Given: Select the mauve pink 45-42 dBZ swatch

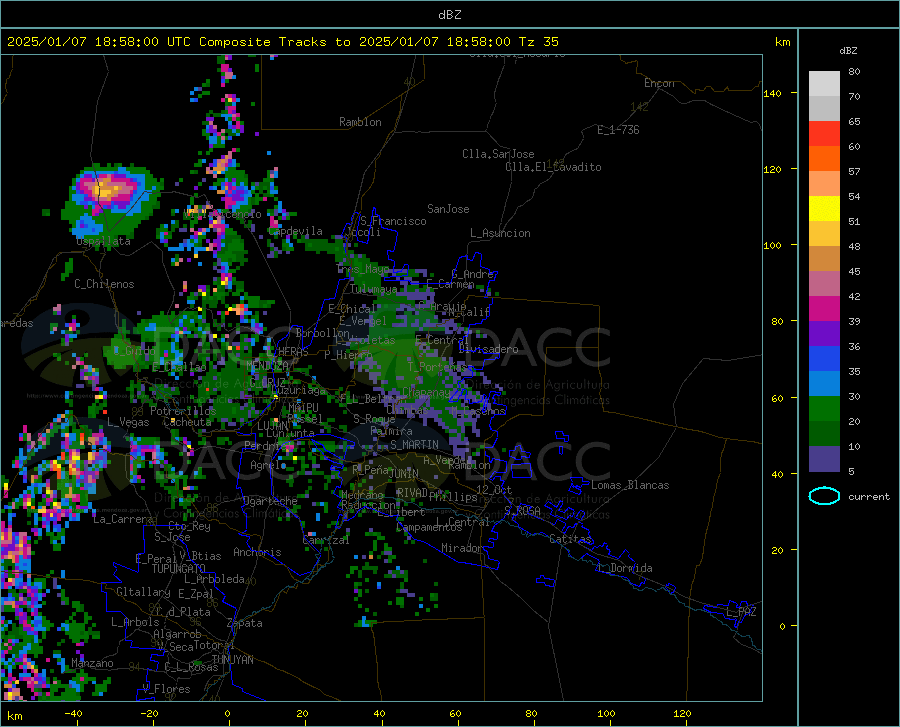Looking at the screenshot, I should [824, 283].
